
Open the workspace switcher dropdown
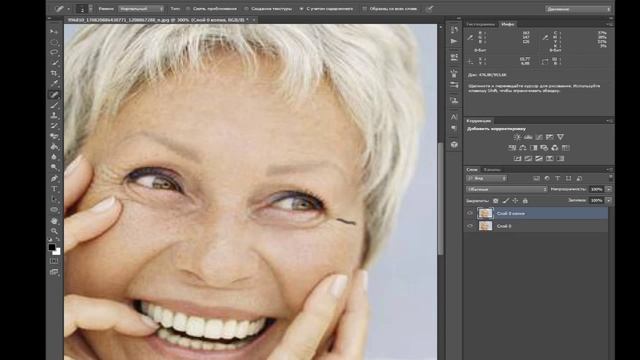[578, 9]
